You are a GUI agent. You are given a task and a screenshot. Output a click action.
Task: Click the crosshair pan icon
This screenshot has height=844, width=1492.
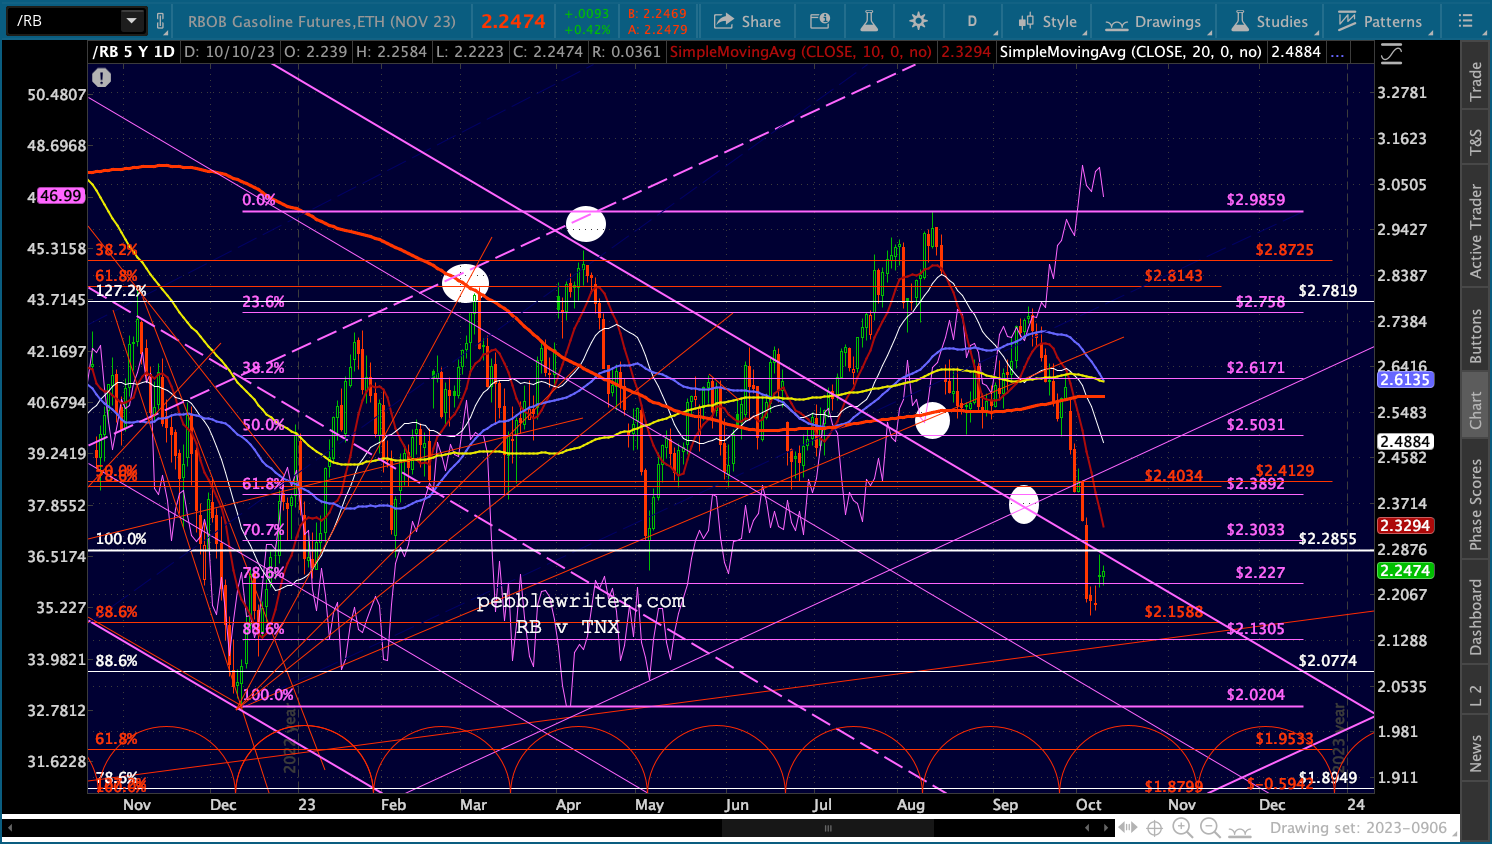coord(1155,828)
